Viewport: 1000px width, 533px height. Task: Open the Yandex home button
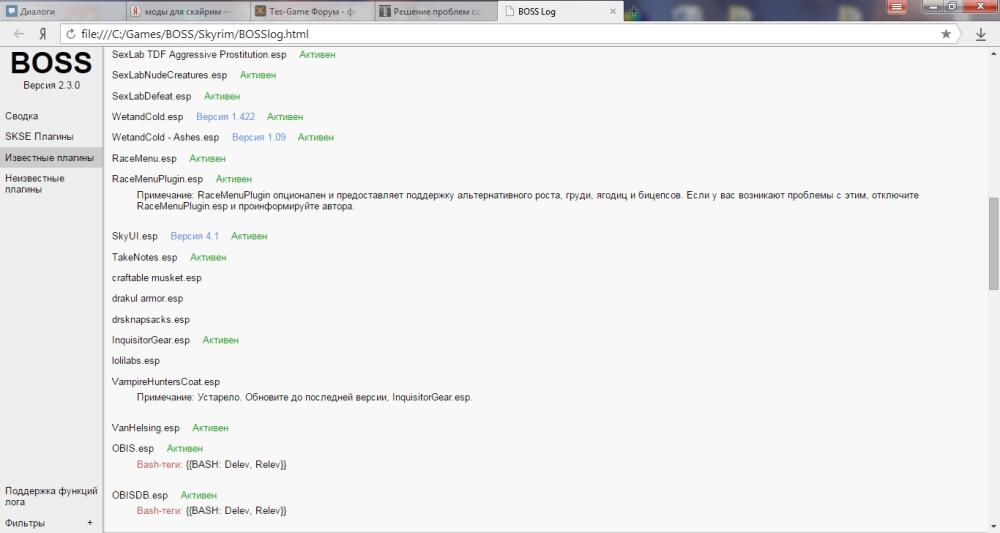[43, 34]
